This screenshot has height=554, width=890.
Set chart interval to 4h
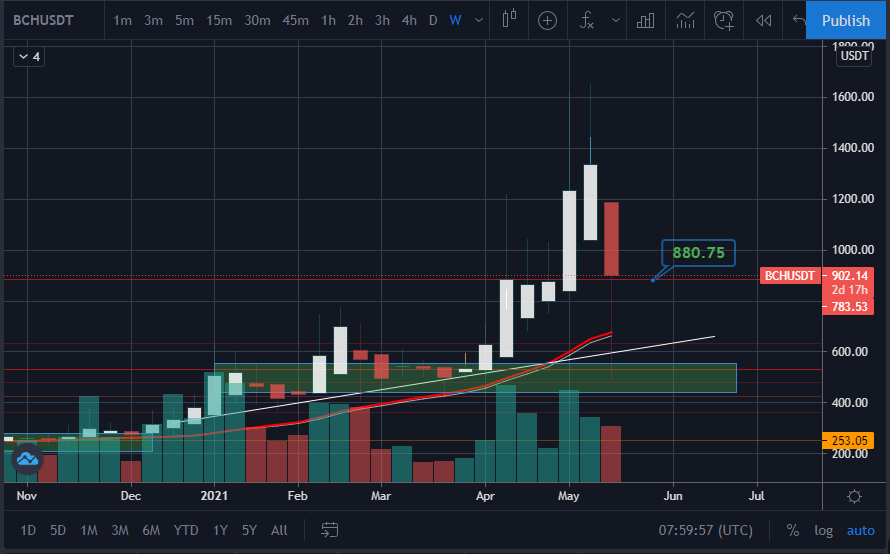click(x=409, y=20)
